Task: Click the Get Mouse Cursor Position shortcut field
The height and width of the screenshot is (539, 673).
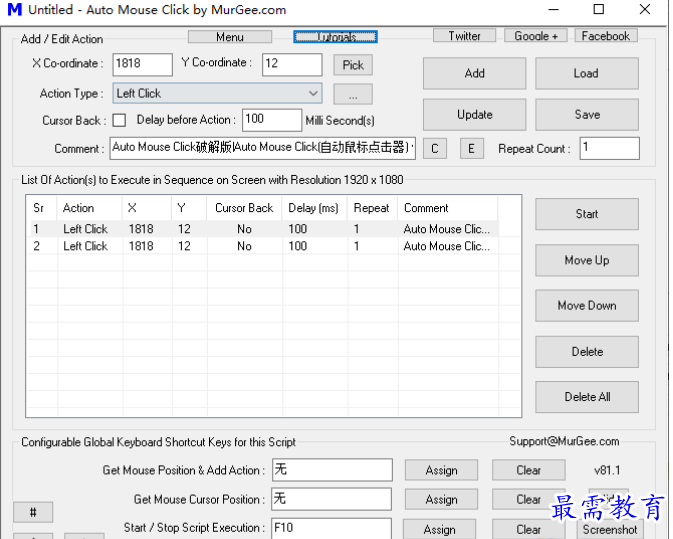Action: pos(331,499)
